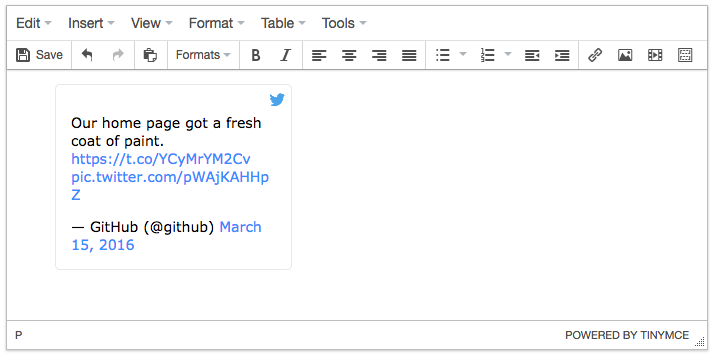Apply numbered list formatting

tap(488, 55)
